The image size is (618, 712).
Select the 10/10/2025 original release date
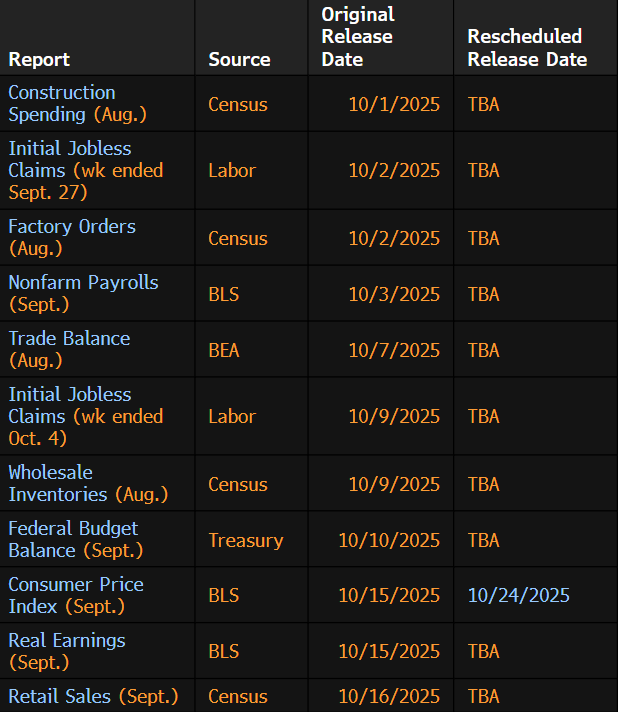pyautogui.click(x=389, y=540)
